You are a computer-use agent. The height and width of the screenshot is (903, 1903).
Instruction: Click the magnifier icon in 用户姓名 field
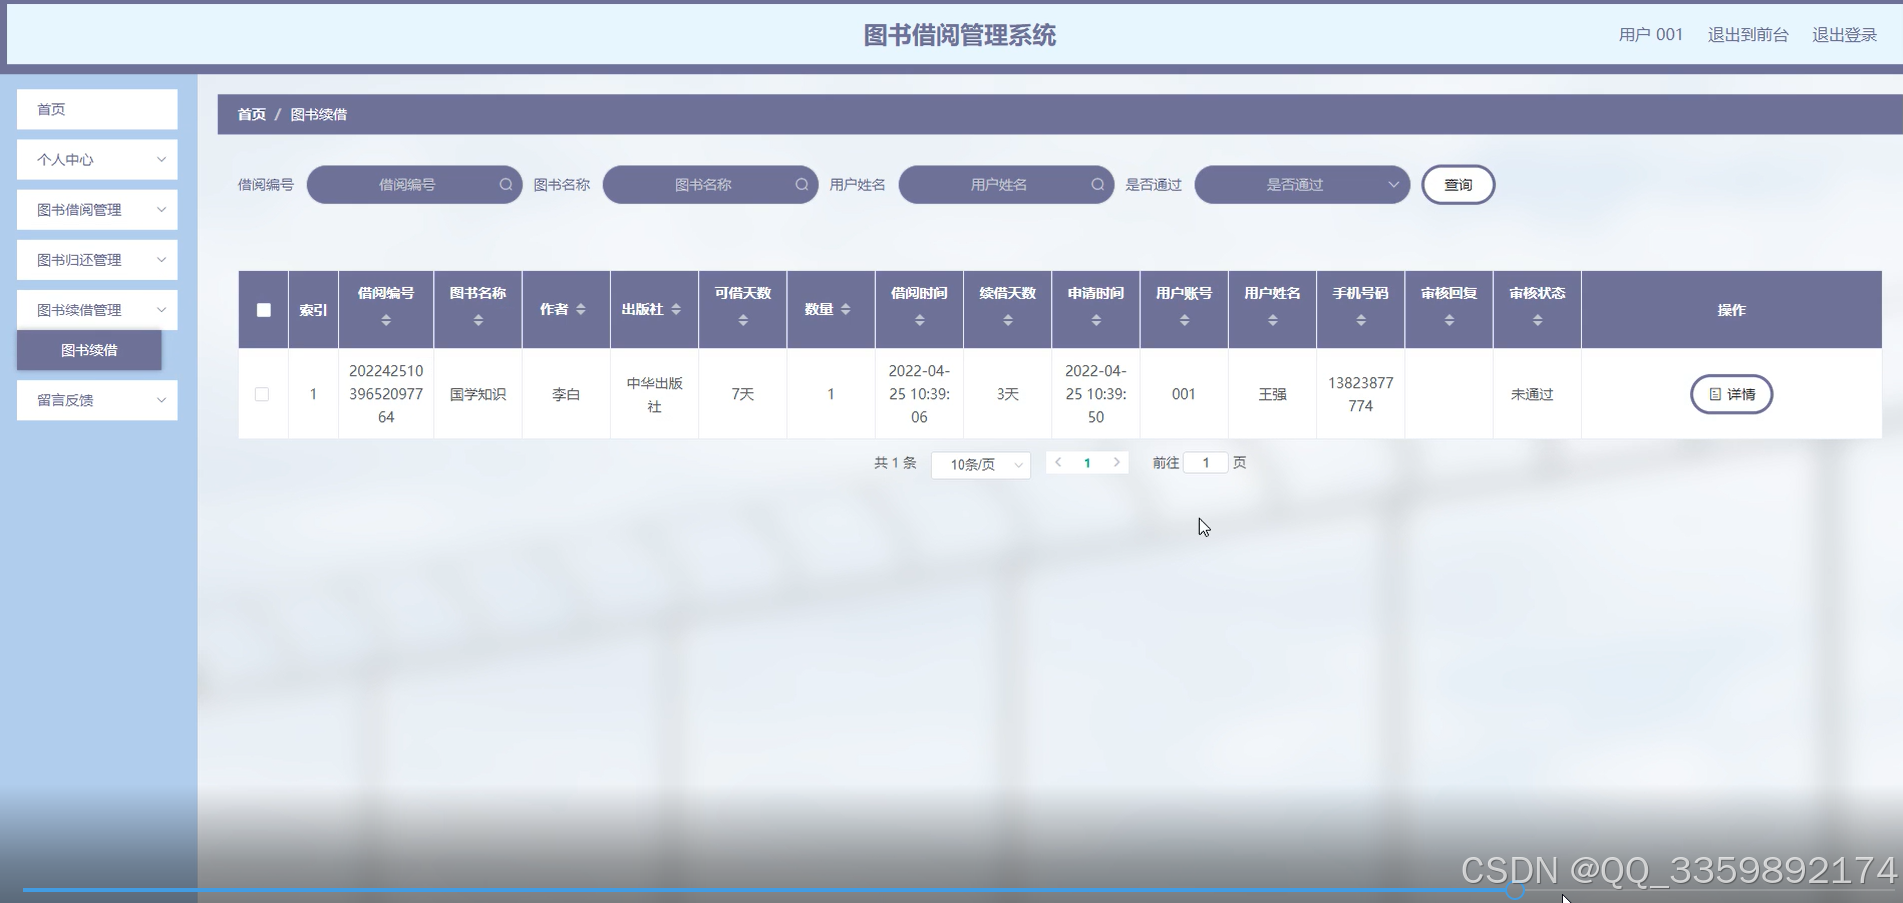[x=1098, y=184]
